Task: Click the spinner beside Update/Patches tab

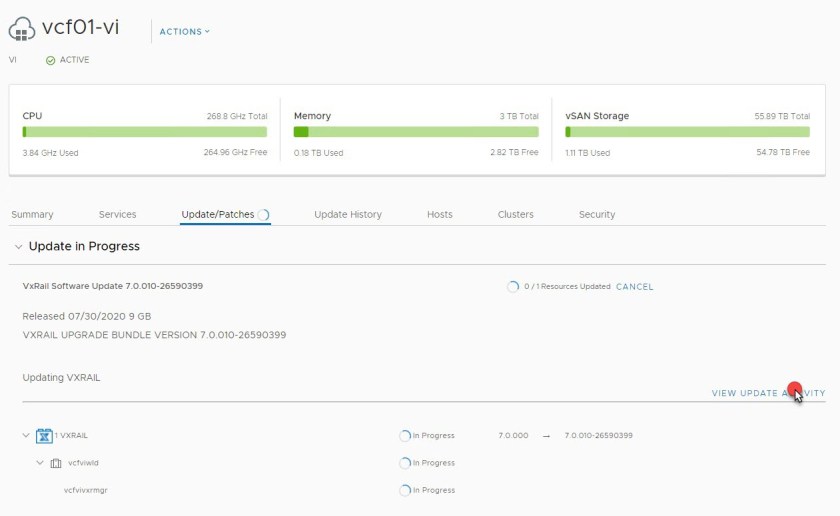Action: tap(263, 215)
